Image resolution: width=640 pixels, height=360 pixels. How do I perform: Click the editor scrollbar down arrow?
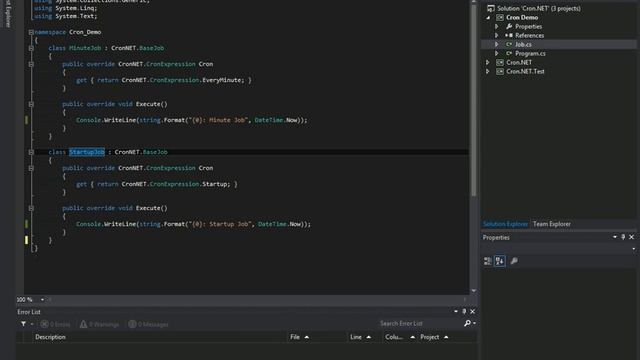473,291
